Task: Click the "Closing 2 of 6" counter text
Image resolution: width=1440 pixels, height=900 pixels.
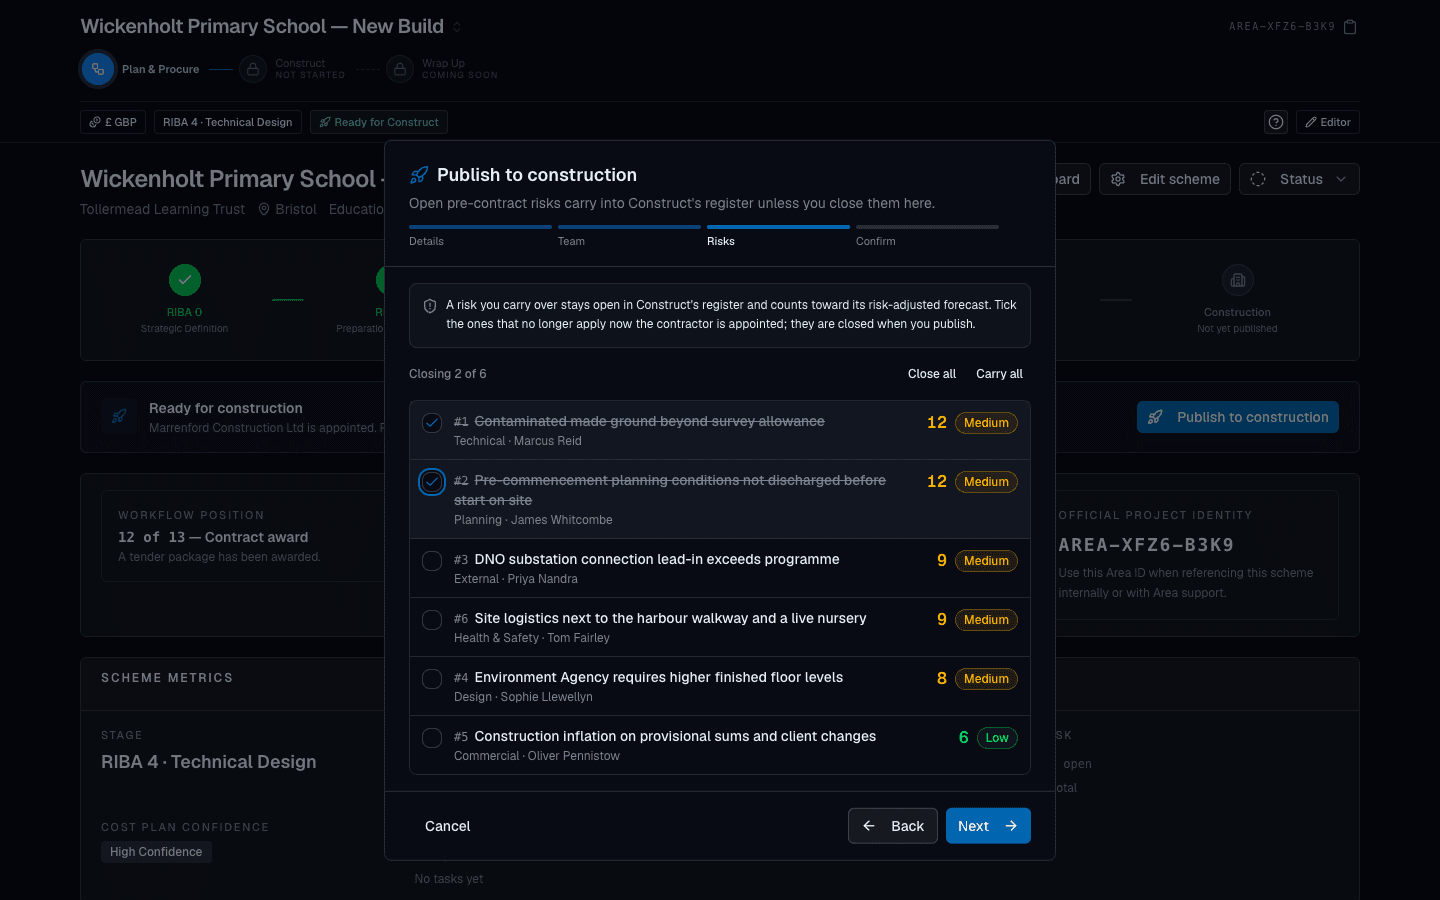Action: click(448, 374)
